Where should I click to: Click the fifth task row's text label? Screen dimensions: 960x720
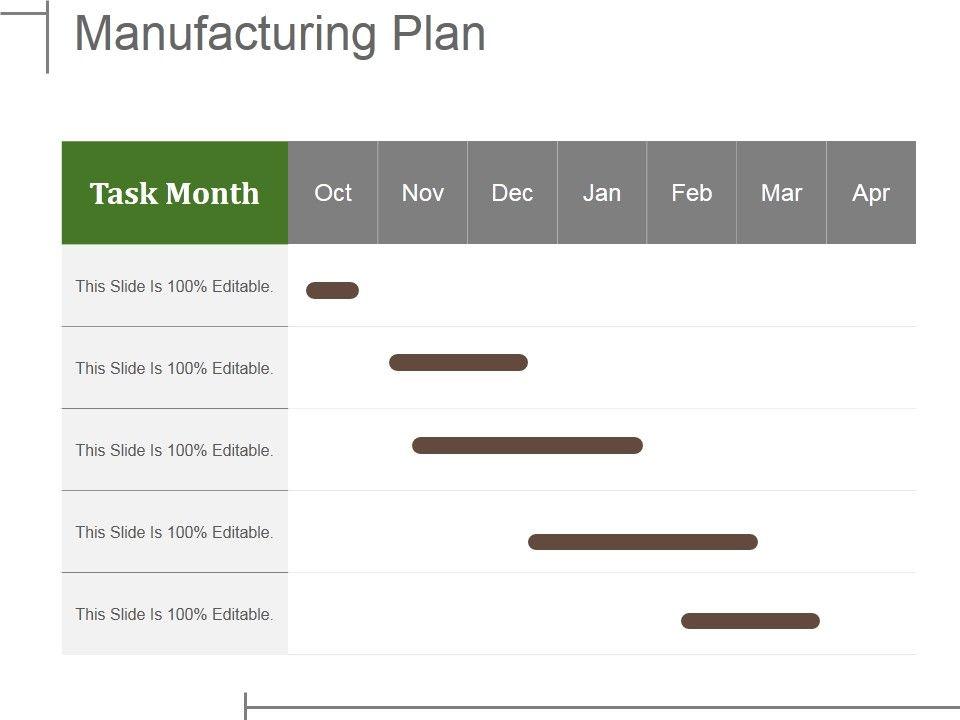tap(174, 614)
